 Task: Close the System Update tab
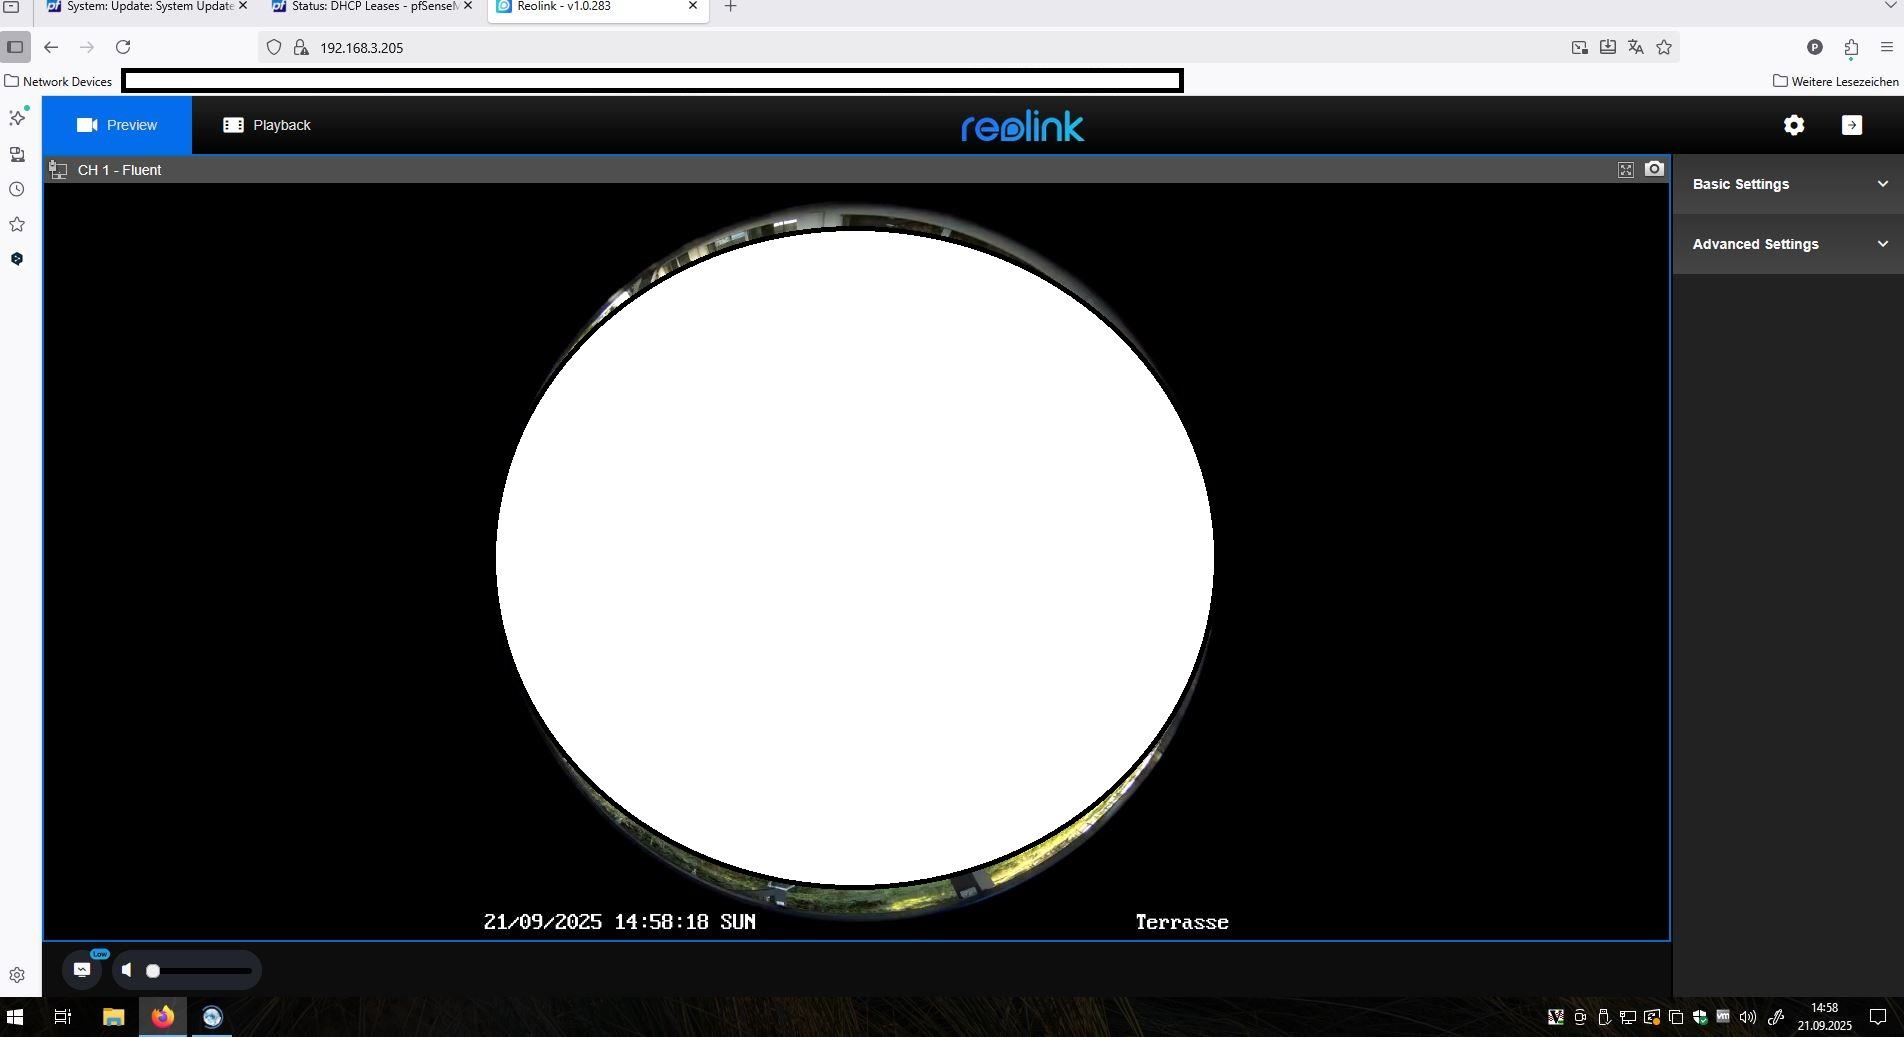click(242, 6)
